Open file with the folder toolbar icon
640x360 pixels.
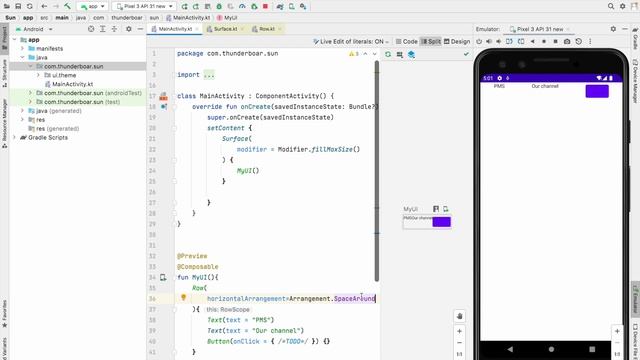click(7, 7)
